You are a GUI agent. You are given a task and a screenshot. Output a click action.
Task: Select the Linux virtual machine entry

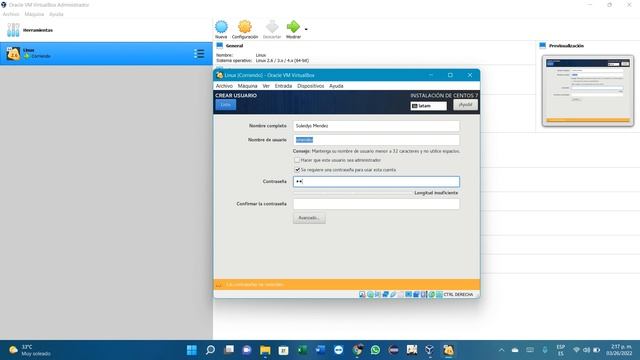click(x=106, y=53)
